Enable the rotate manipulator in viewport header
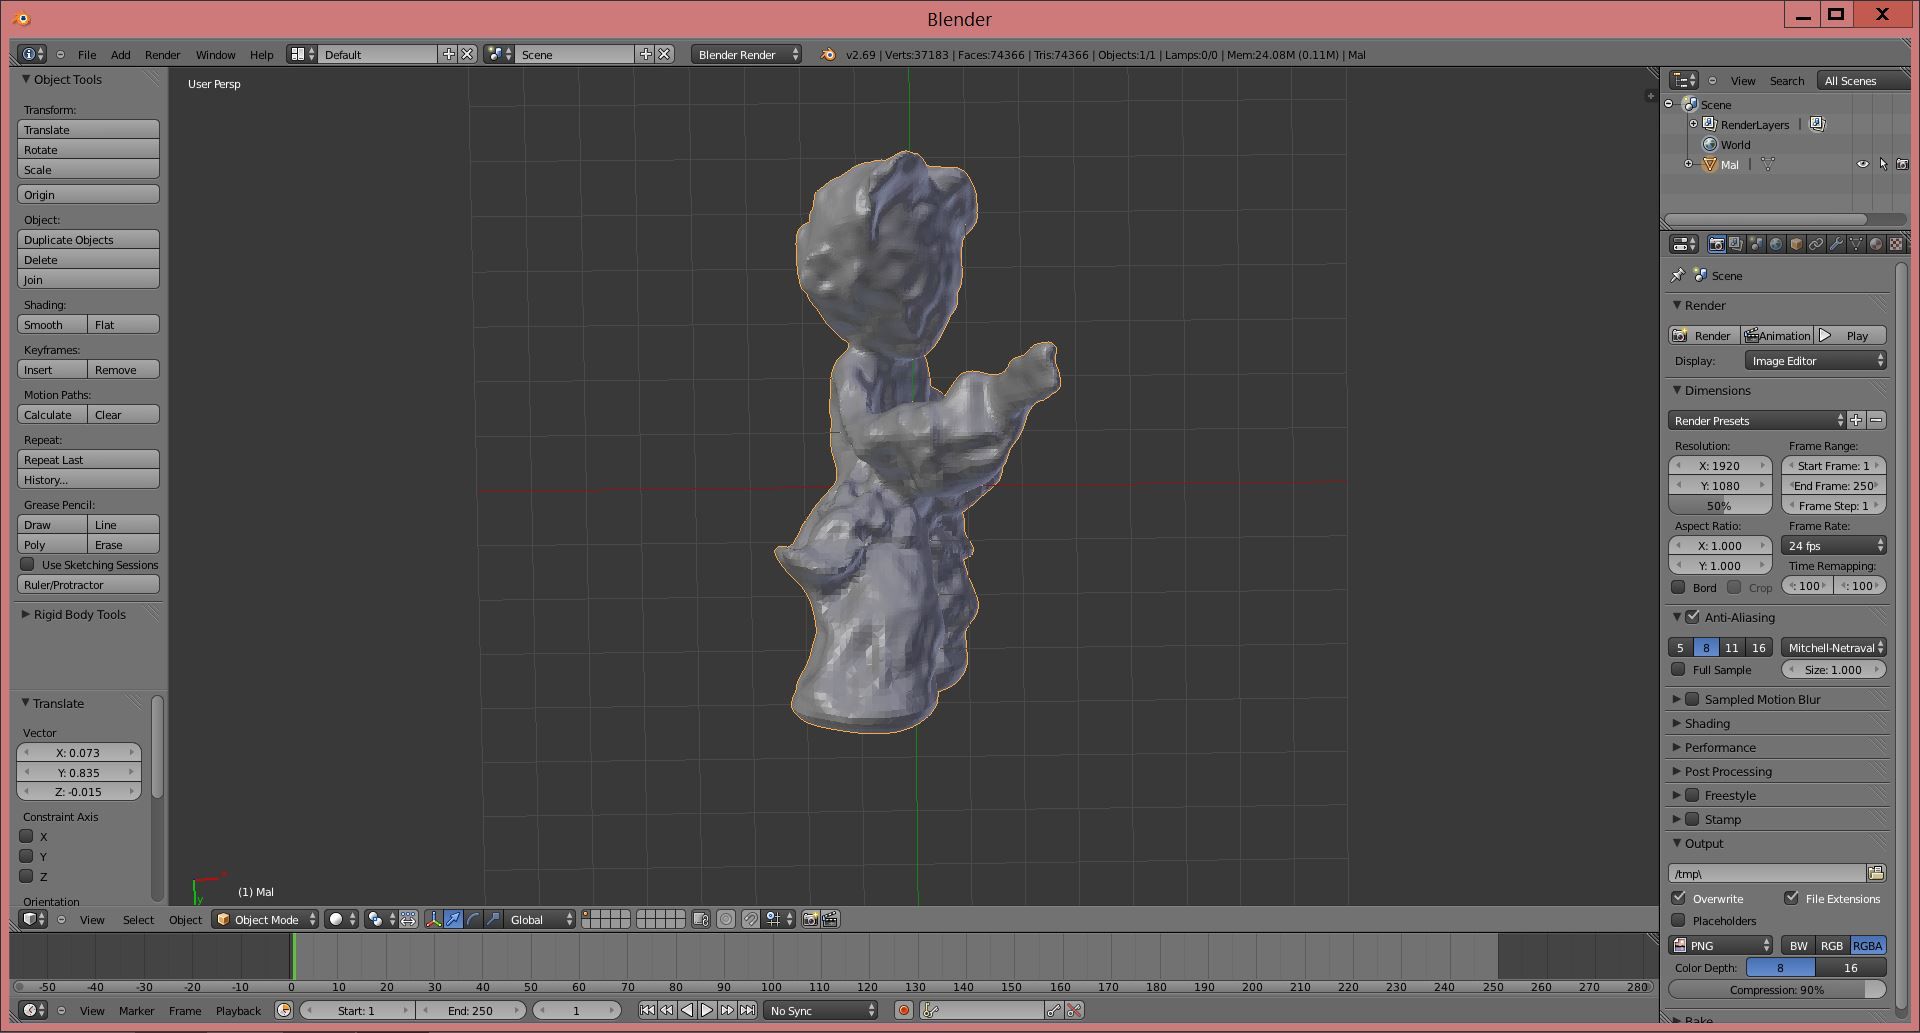 pos(472,918)
